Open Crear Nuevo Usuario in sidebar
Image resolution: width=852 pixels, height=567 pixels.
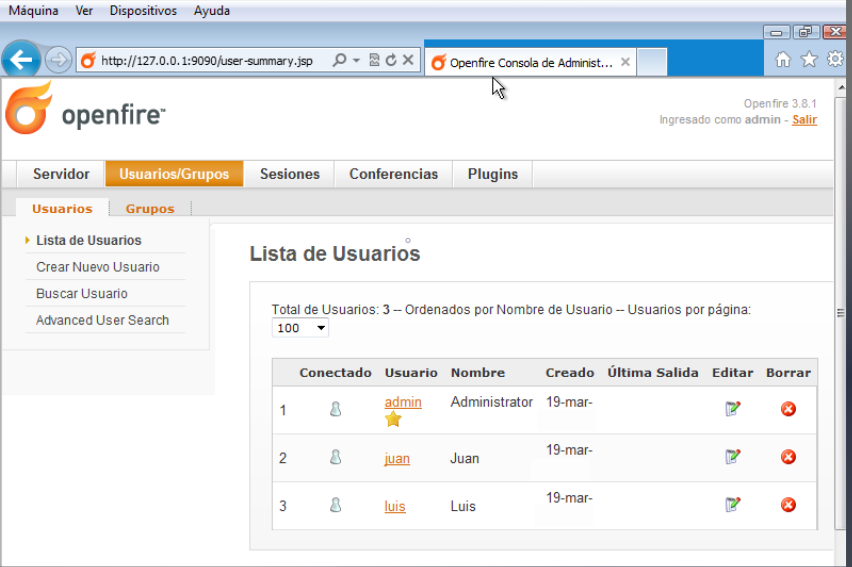97,267
